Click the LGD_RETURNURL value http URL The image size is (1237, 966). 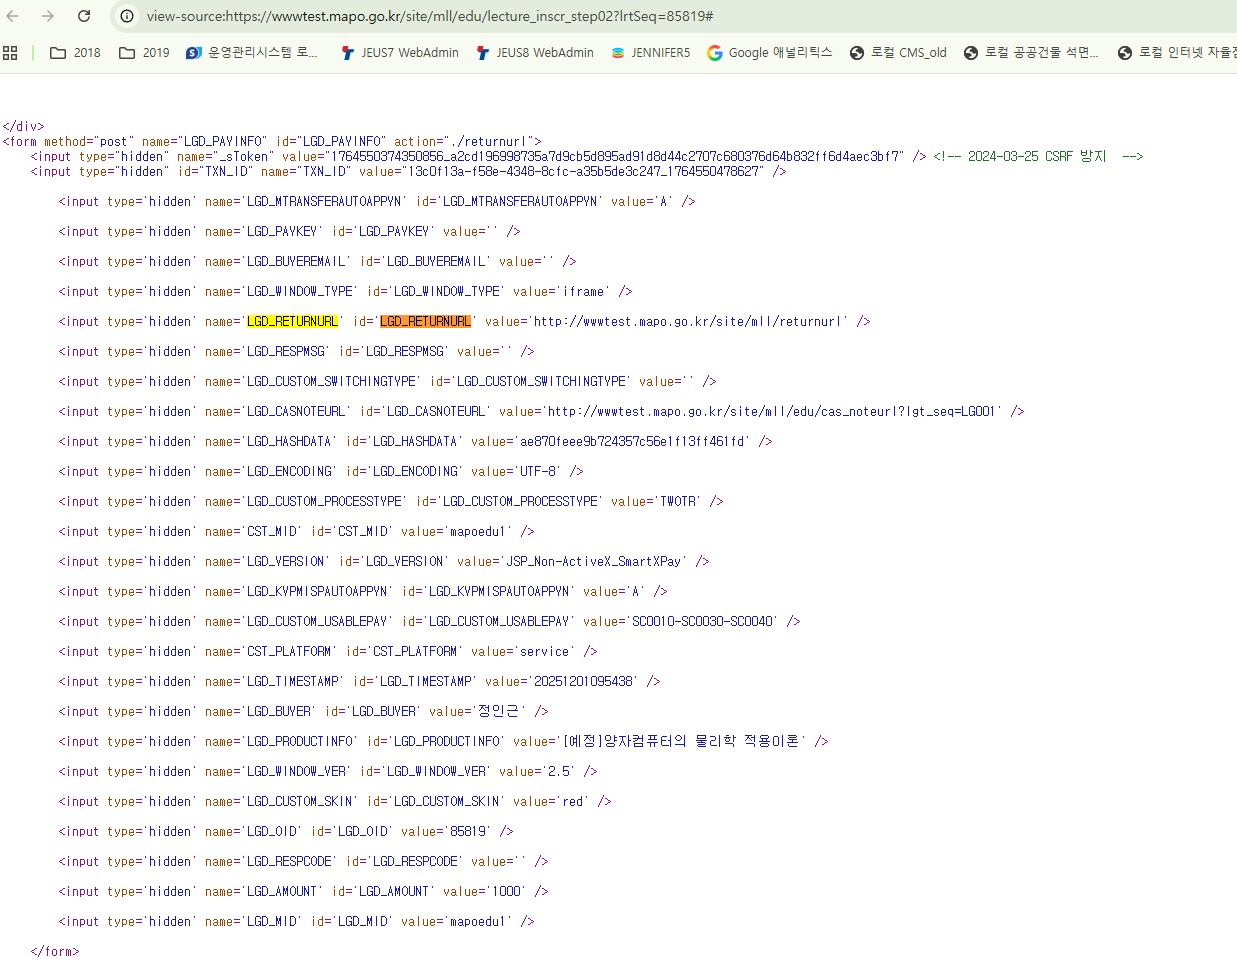(x=690, y=321)
